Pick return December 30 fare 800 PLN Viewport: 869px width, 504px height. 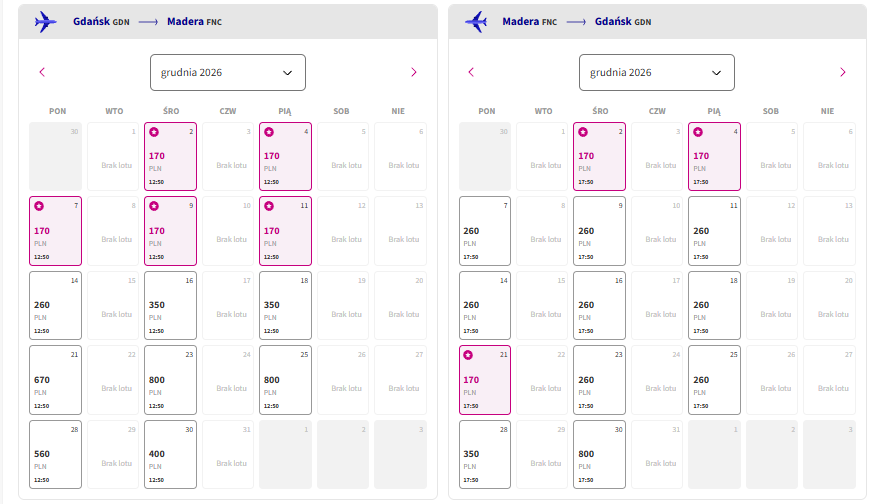tap(600, 455)
